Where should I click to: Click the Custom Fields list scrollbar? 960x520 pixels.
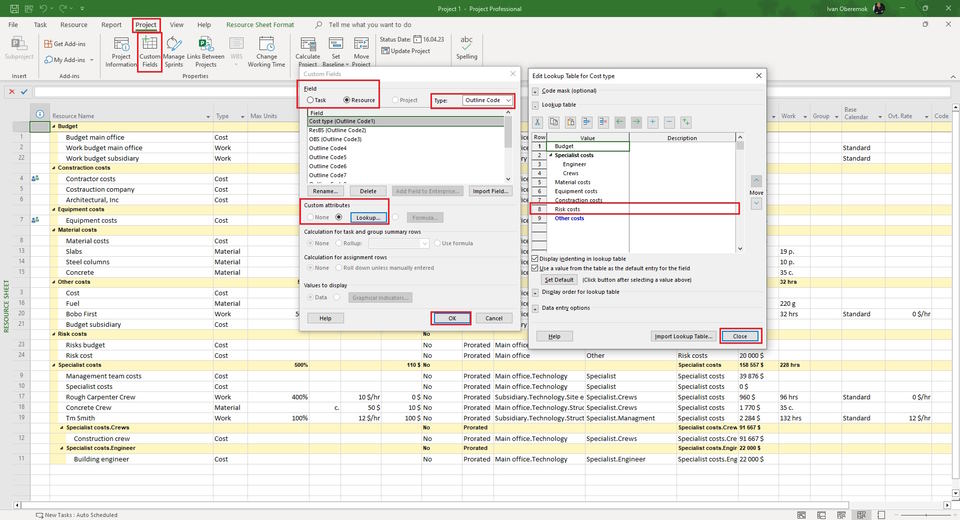(x=508, y=147)
